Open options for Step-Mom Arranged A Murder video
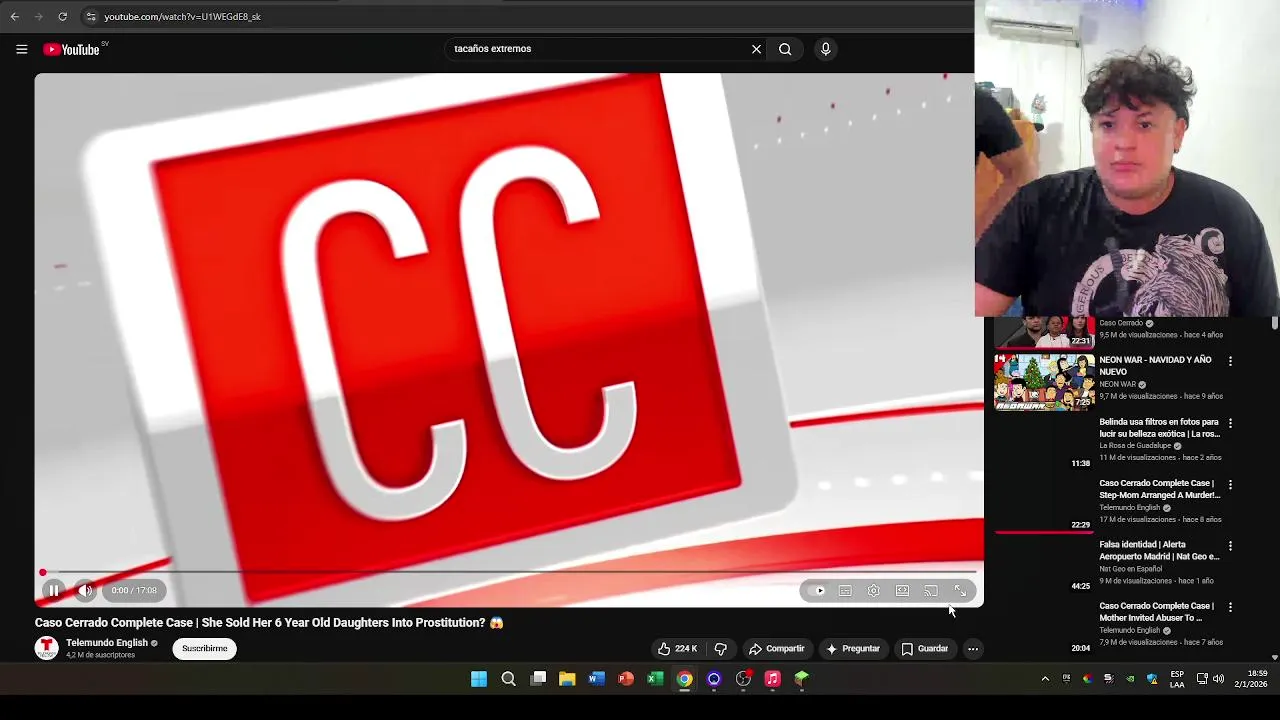Image resolution: width=1280 pixels, height=720 pixels. click(1230, 484)
